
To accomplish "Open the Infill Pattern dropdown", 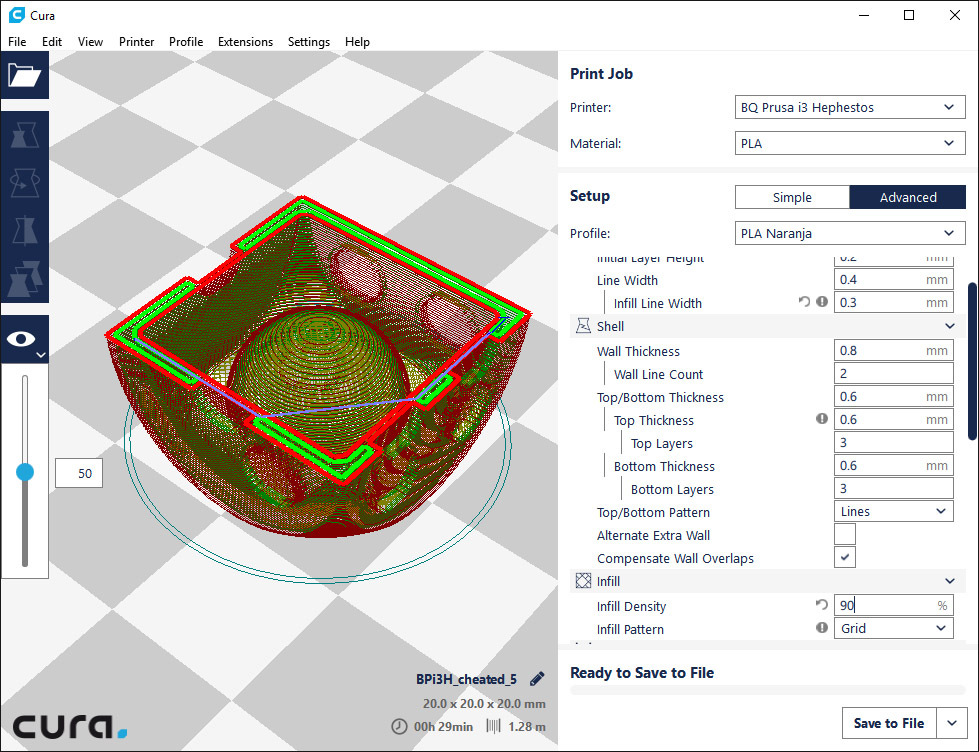I will click(x=893, y=628).
